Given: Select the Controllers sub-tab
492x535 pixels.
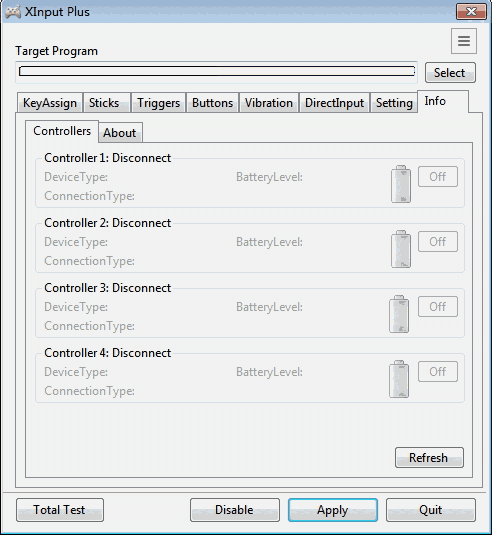Looking at the screenshot, I should point(62,131).
